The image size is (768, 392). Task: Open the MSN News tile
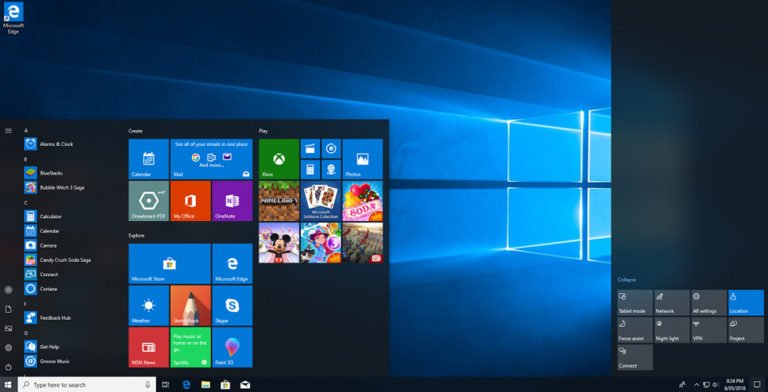pos(148,347)
